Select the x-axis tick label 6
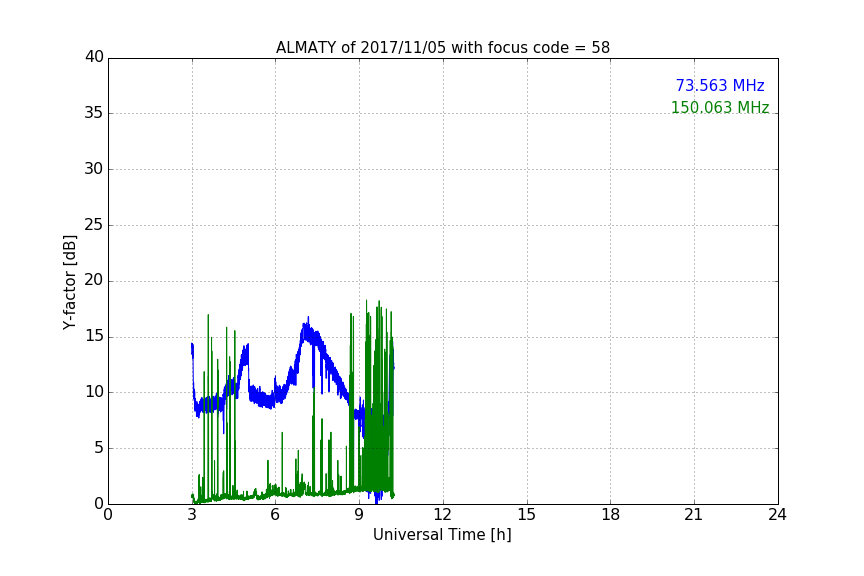 pos(275,515)
